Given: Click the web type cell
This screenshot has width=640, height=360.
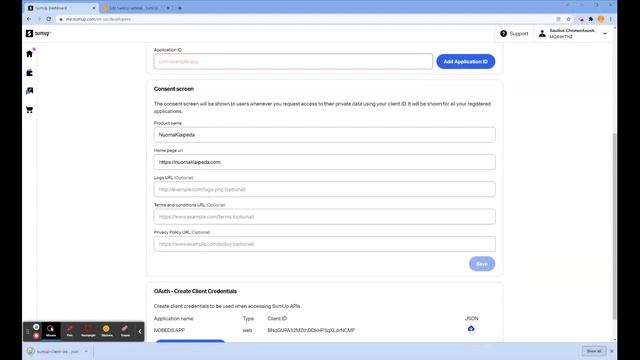Looking at the screenshot, I should click(247, 330).
